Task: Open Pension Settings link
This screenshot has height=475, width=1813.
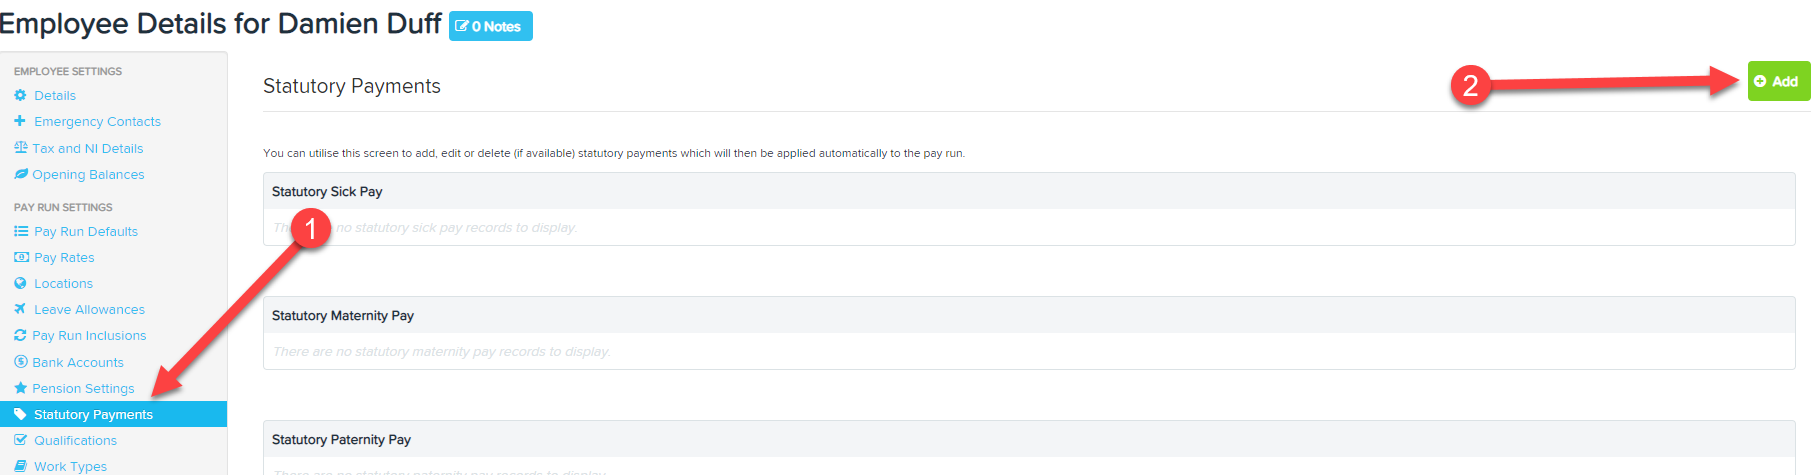Action: pos(83,388)
